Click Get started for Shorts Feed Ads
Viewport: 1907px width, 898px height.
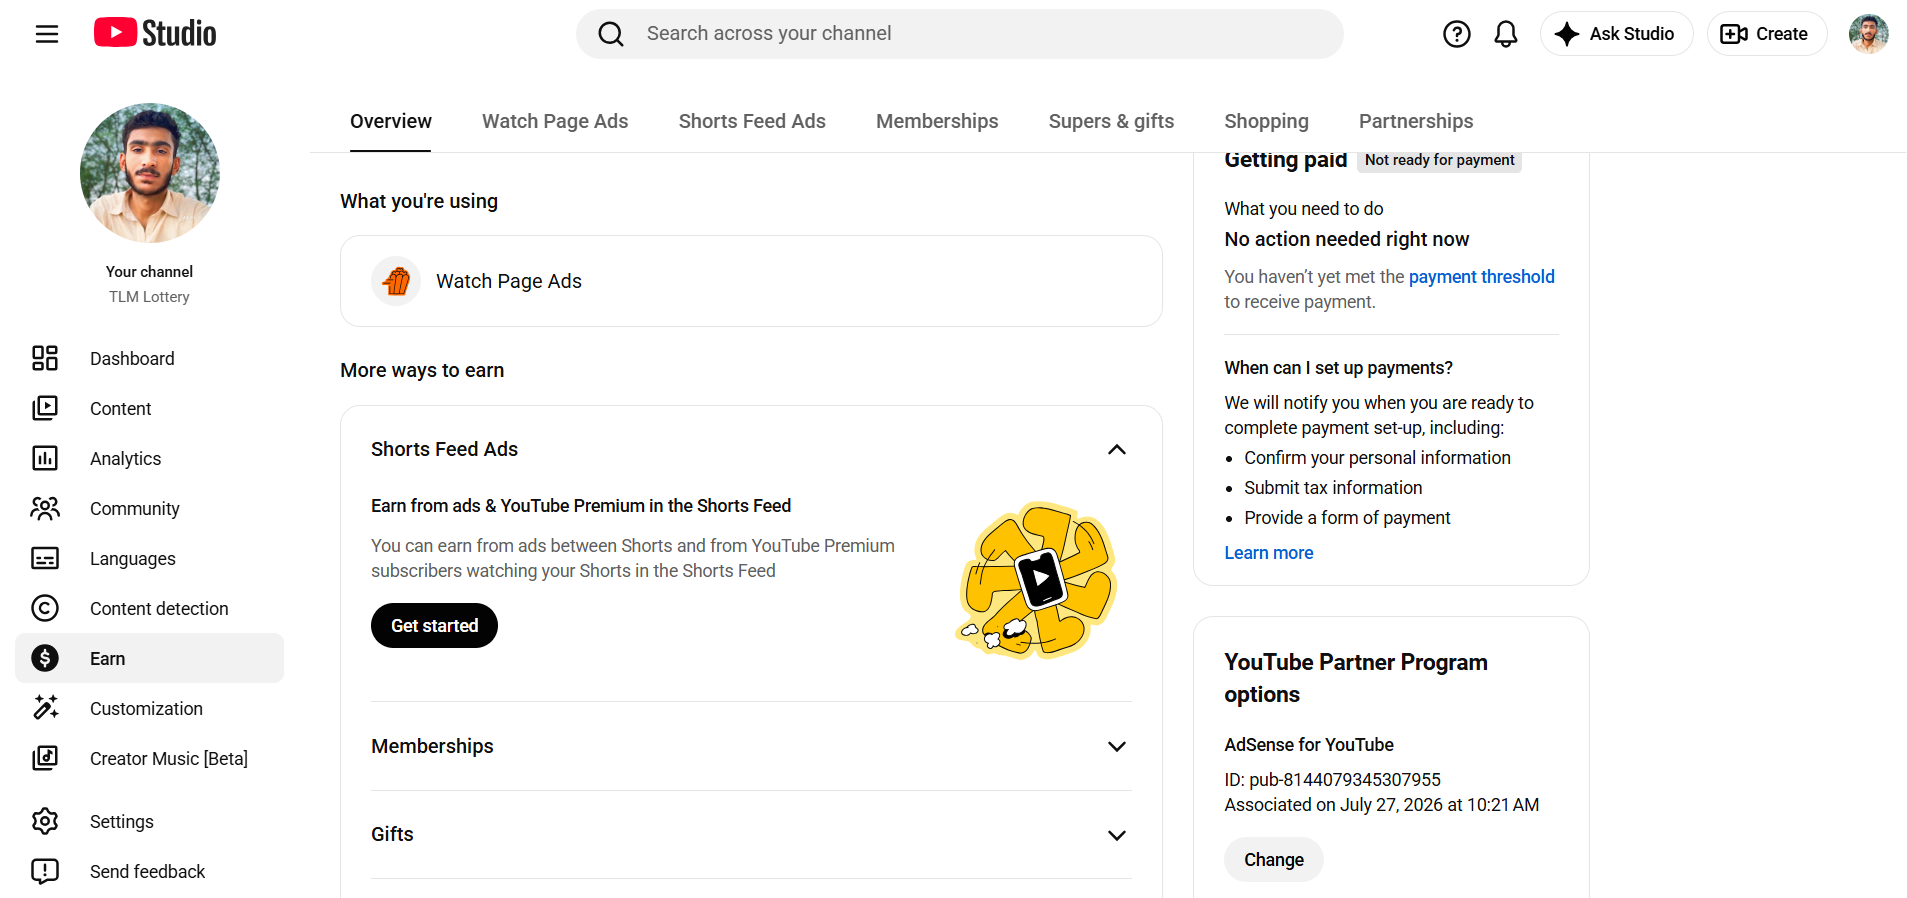[x=434, y=626]
